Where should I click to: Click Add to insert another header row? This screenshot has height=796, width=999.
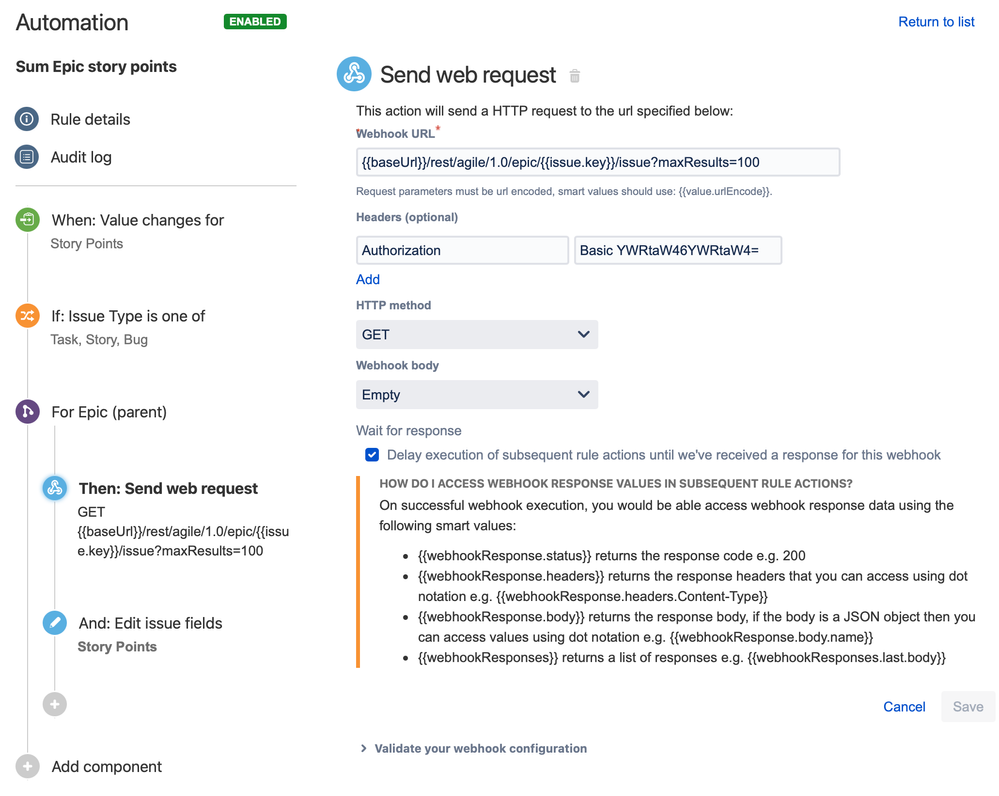coord(368,279)
